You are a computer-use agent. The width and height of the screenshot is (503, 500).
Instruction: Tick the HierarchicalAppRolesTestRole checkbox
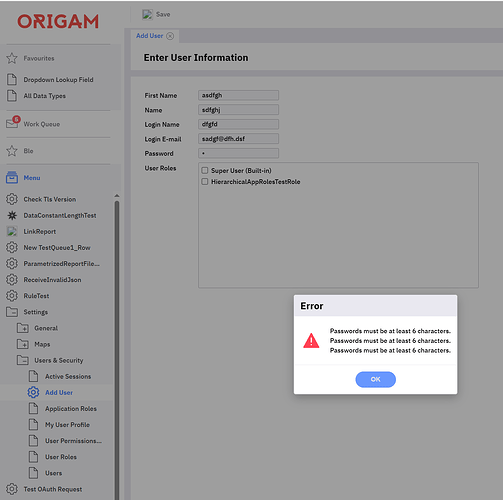click(x=205, y=181)
